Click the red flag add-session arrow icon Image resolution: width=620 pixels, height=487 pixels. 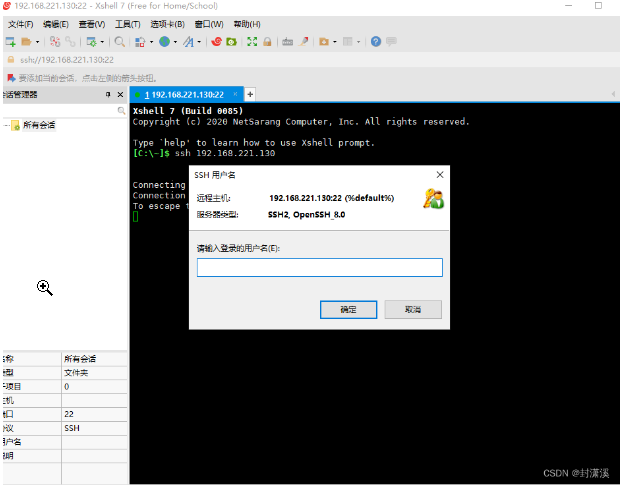point(11,78)
